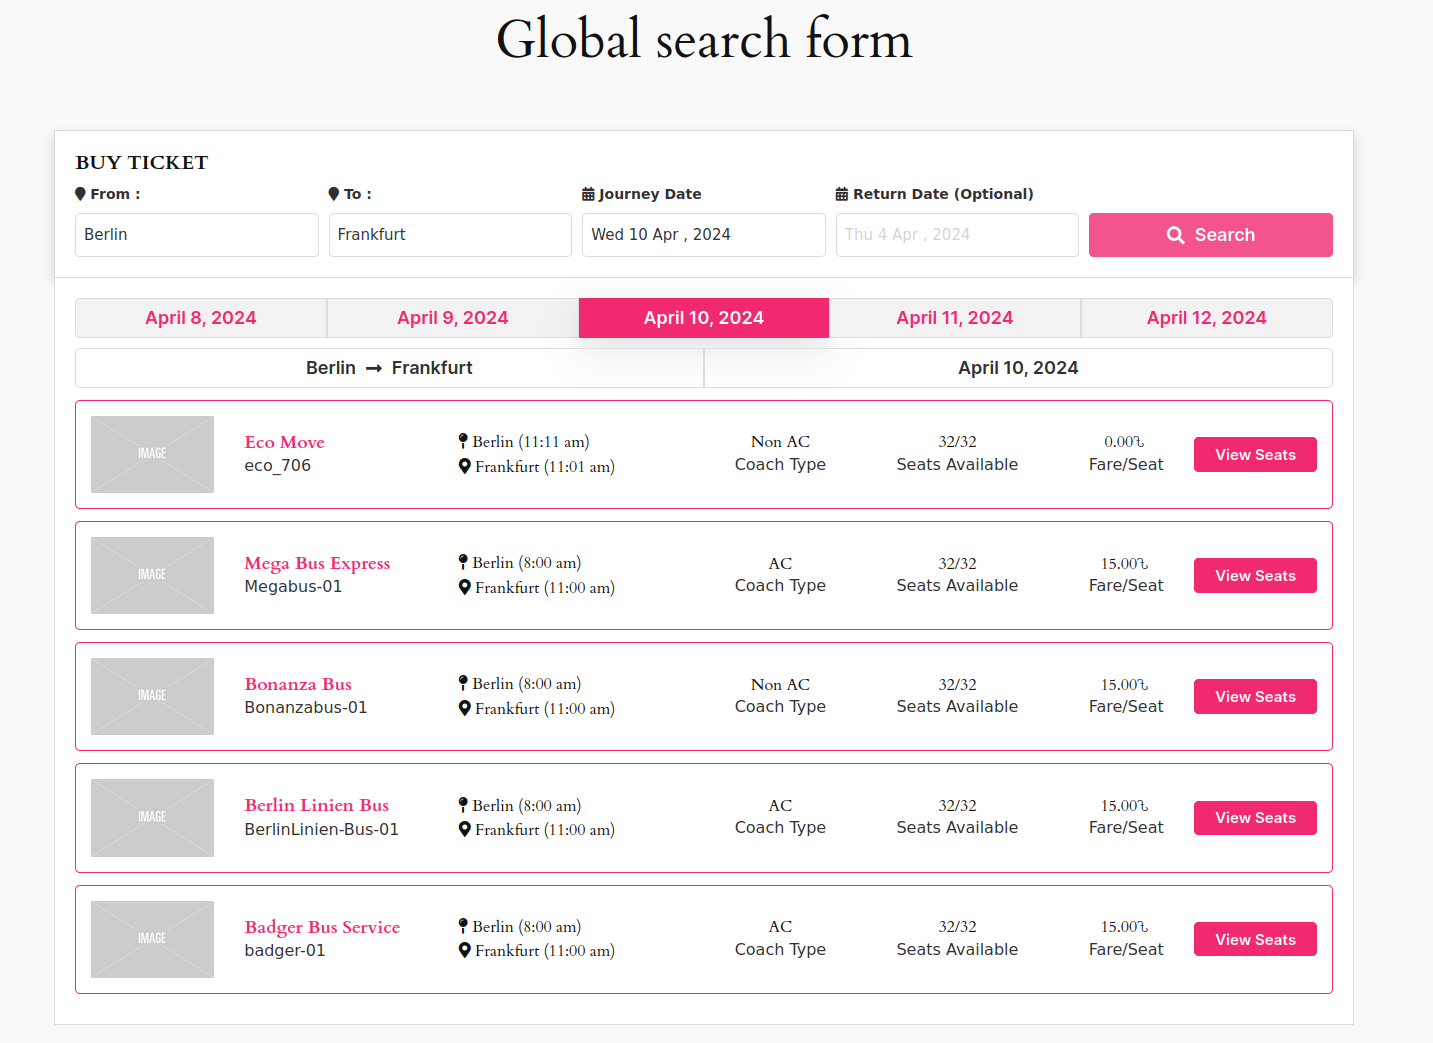
Task: View seats for Badger Bus Service
Action: click(1255, 940)
